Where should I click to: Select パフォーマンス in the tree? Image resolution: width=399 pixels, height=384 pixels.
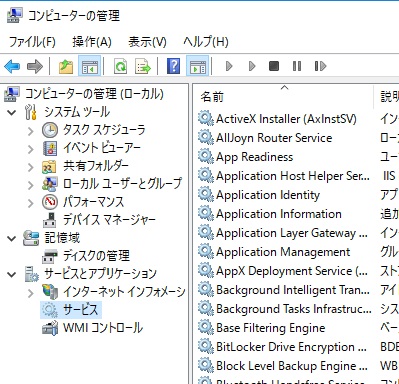coord(94,202)
